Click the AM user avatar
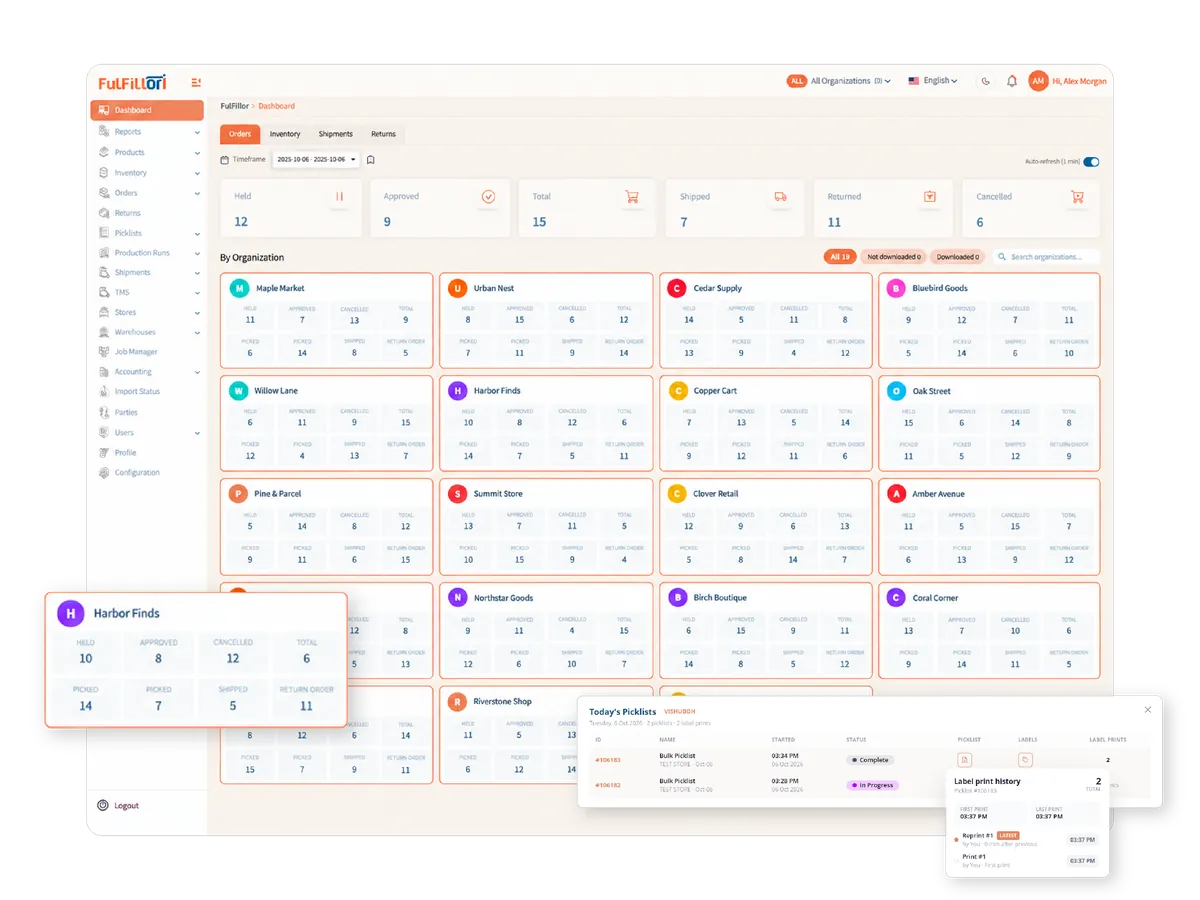This screenshot has height=900, width=1200. [1039, 81]
